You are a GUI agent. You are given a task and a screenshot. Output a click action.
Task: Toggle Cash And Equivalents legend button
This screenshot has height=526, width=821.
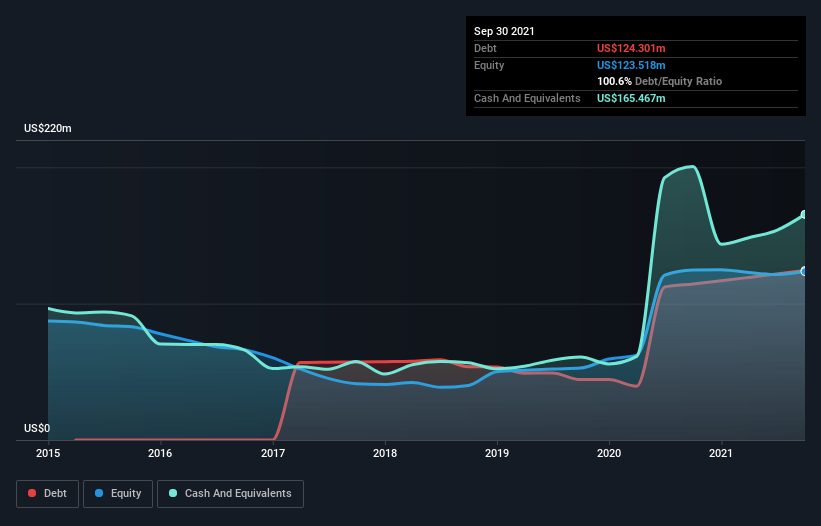230,494
